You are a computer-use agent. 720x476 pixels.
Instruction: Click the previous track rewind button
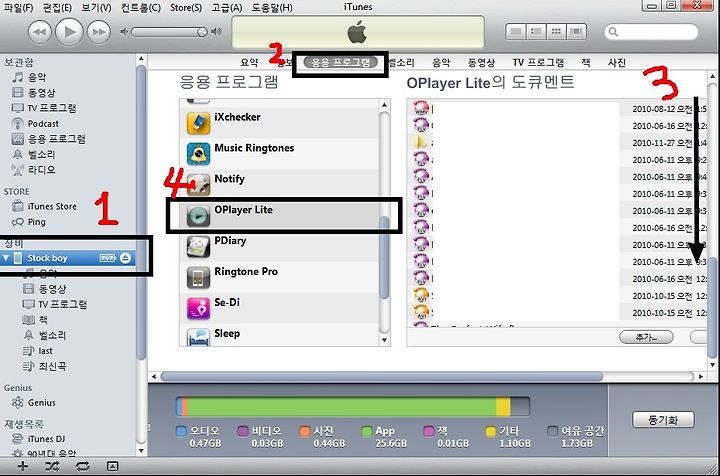coord(39,32)
